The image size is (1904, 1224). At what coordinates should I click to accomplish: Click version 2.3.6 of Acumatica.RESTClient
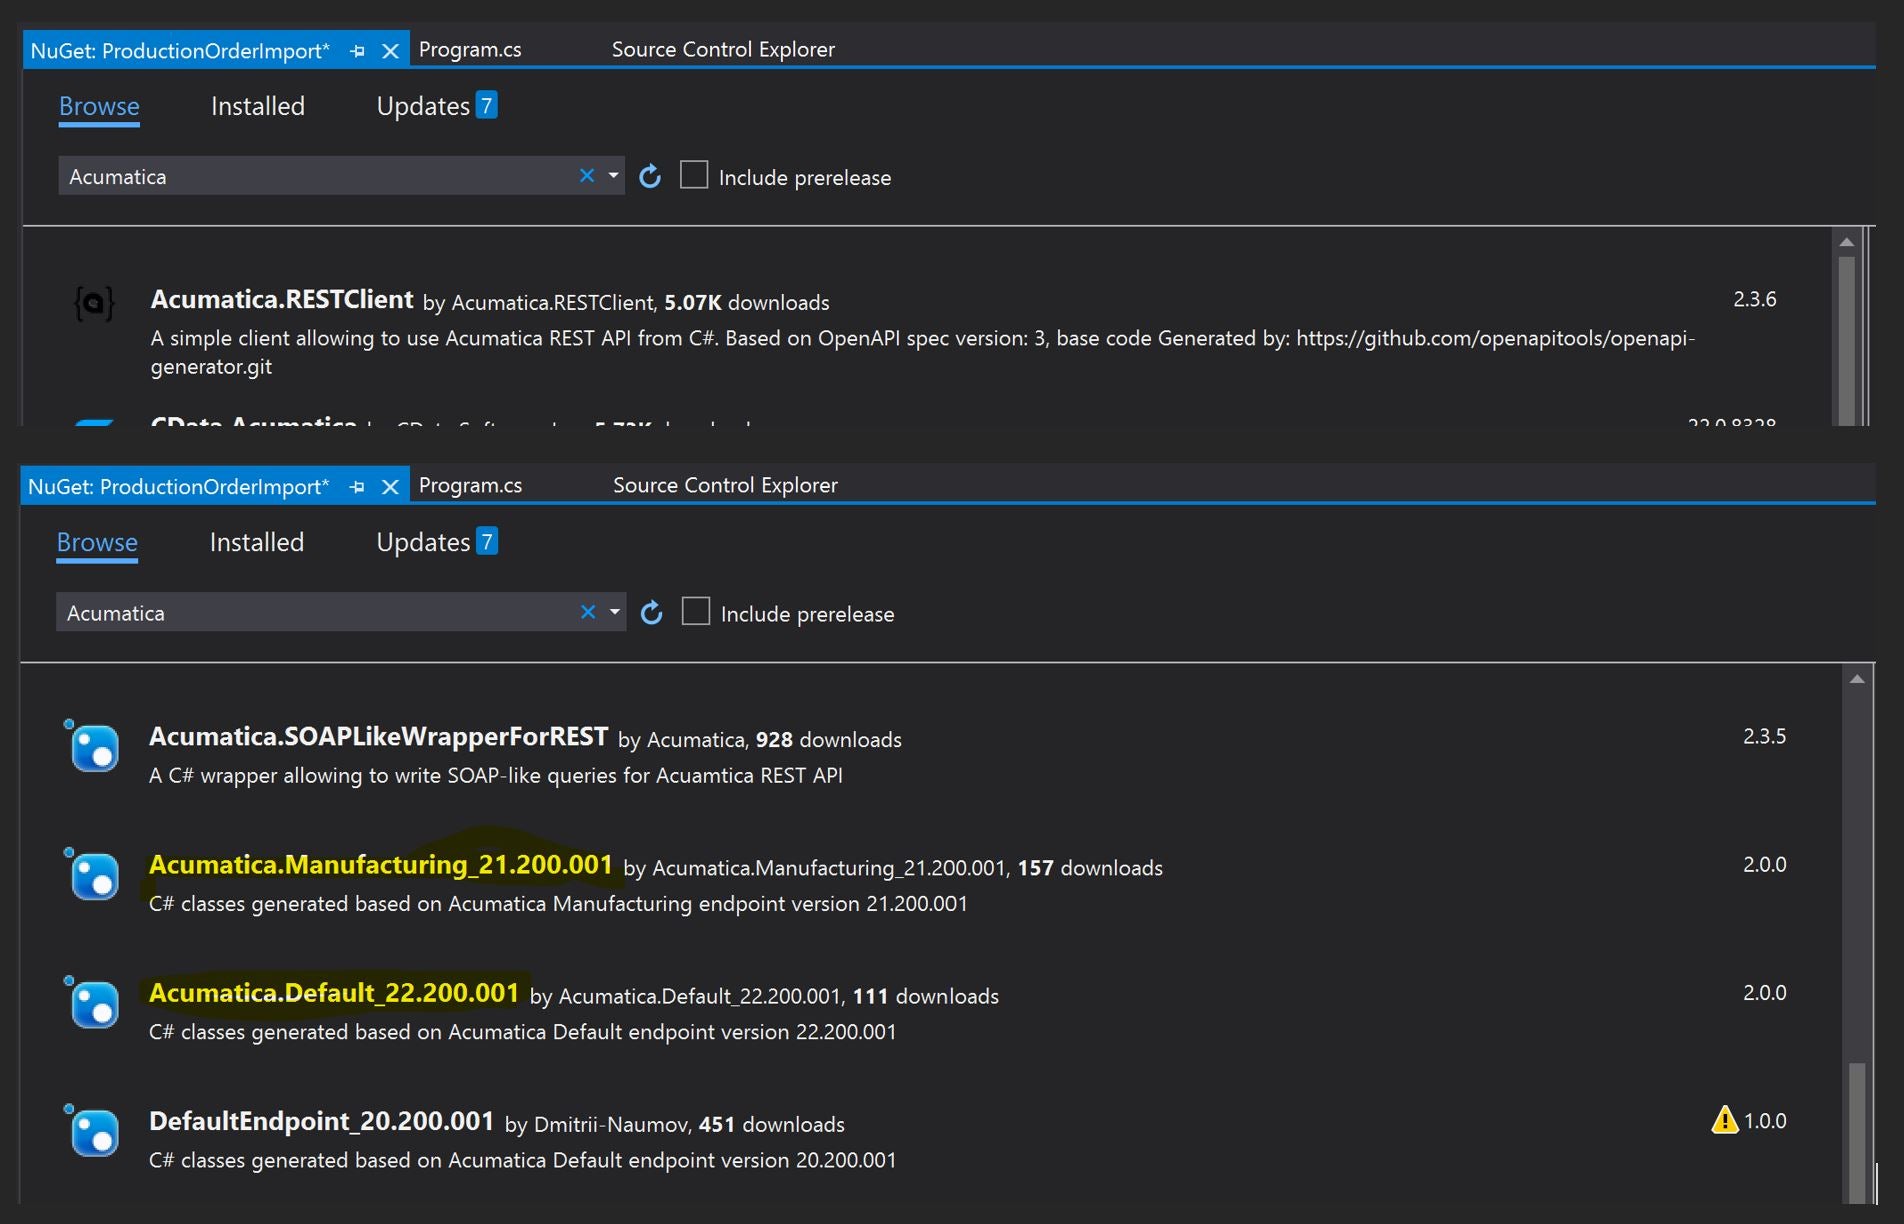coord(1755,299)
